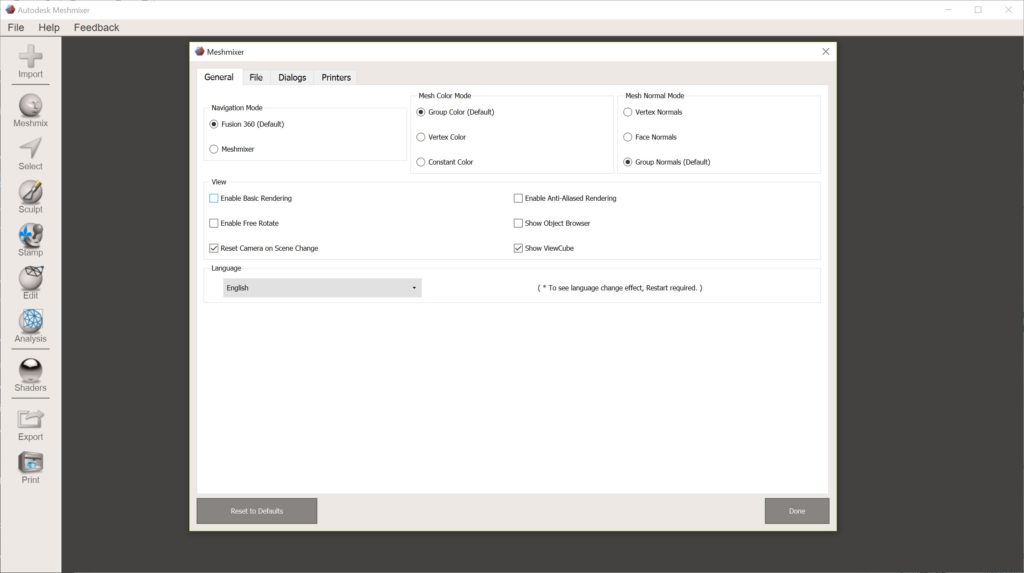Open the Import tool in sidebar

click(x=30, y=61)
